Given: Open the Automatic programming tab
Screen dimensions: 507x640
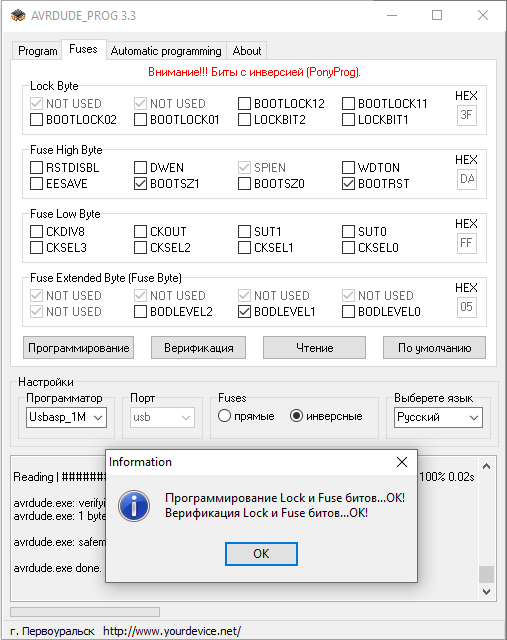Looking at the screenshot, I should 166,51.
